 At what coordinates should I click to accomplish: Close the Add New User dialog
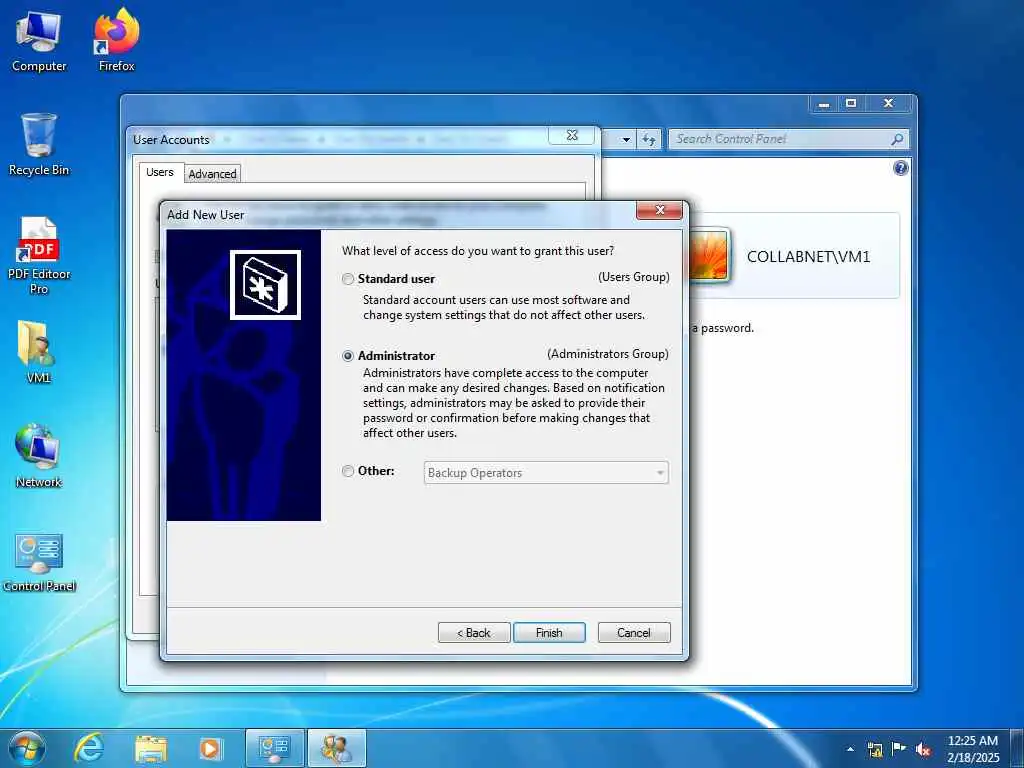(x=659, y=210)
